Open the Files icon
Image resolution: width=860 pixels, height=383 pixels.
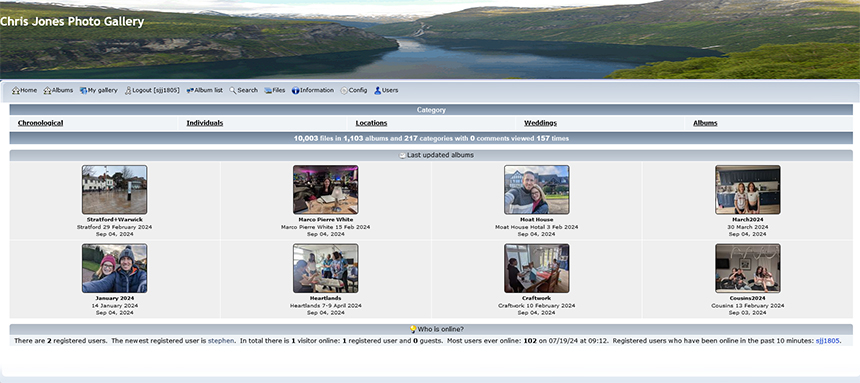(268, 91)
